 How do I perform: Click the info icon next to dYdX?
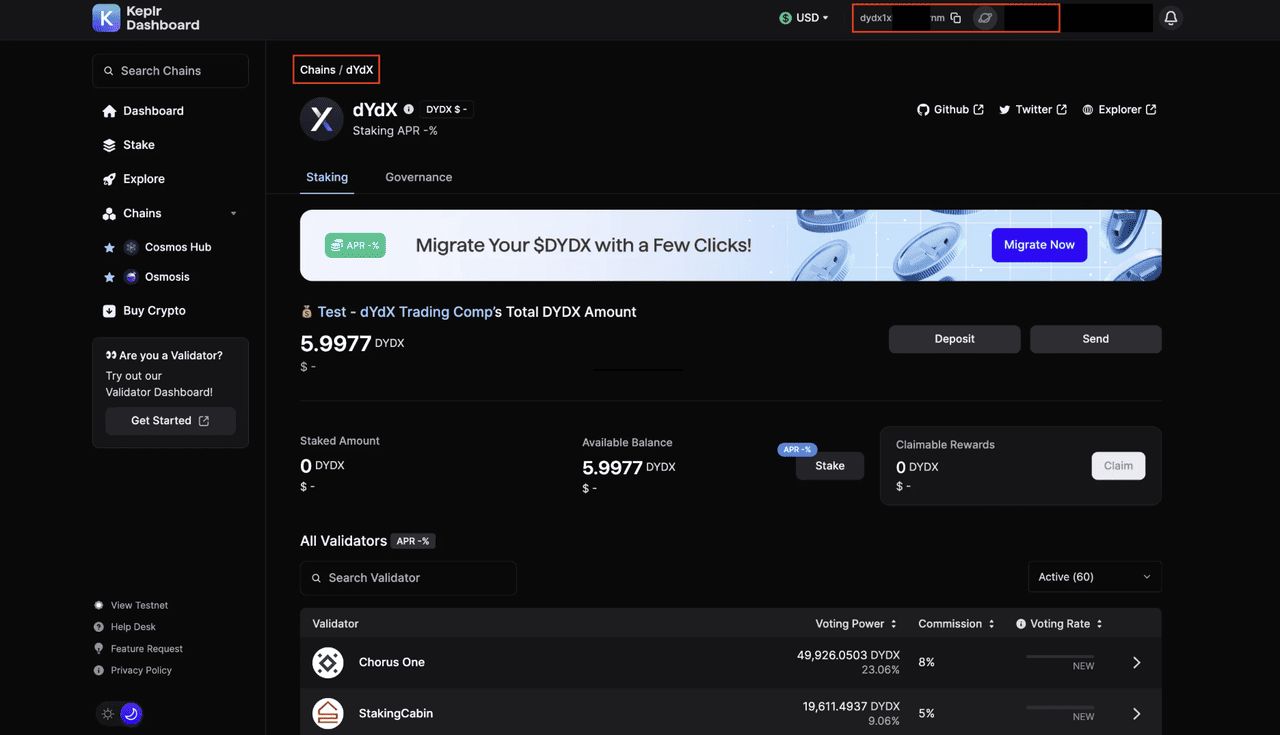408,109
